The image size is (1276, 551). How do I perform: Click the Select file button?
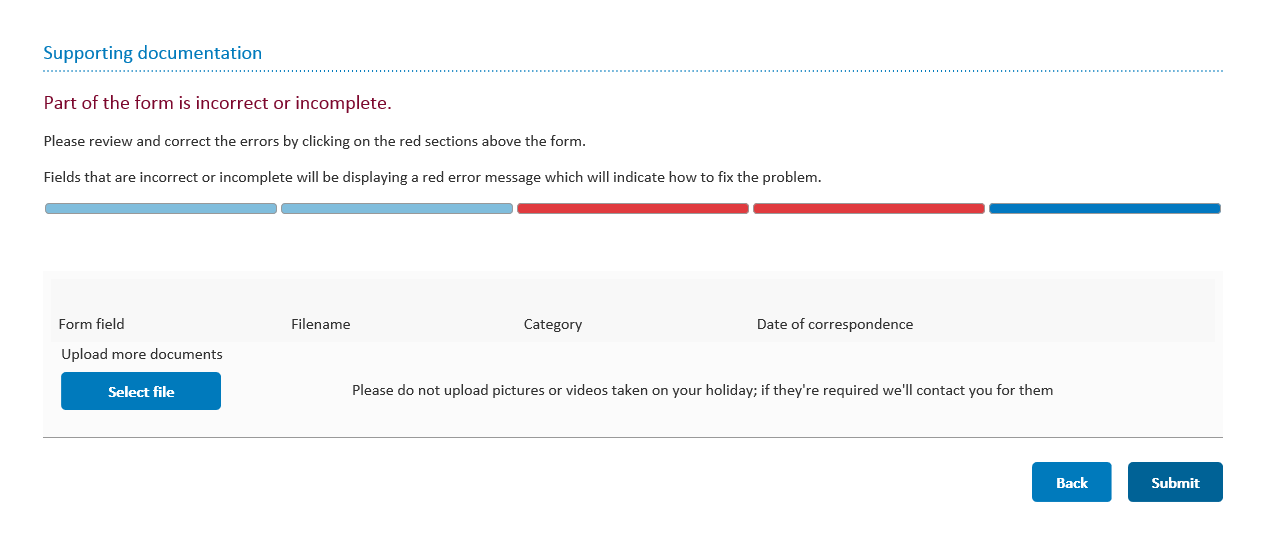[x=141, y=391]
